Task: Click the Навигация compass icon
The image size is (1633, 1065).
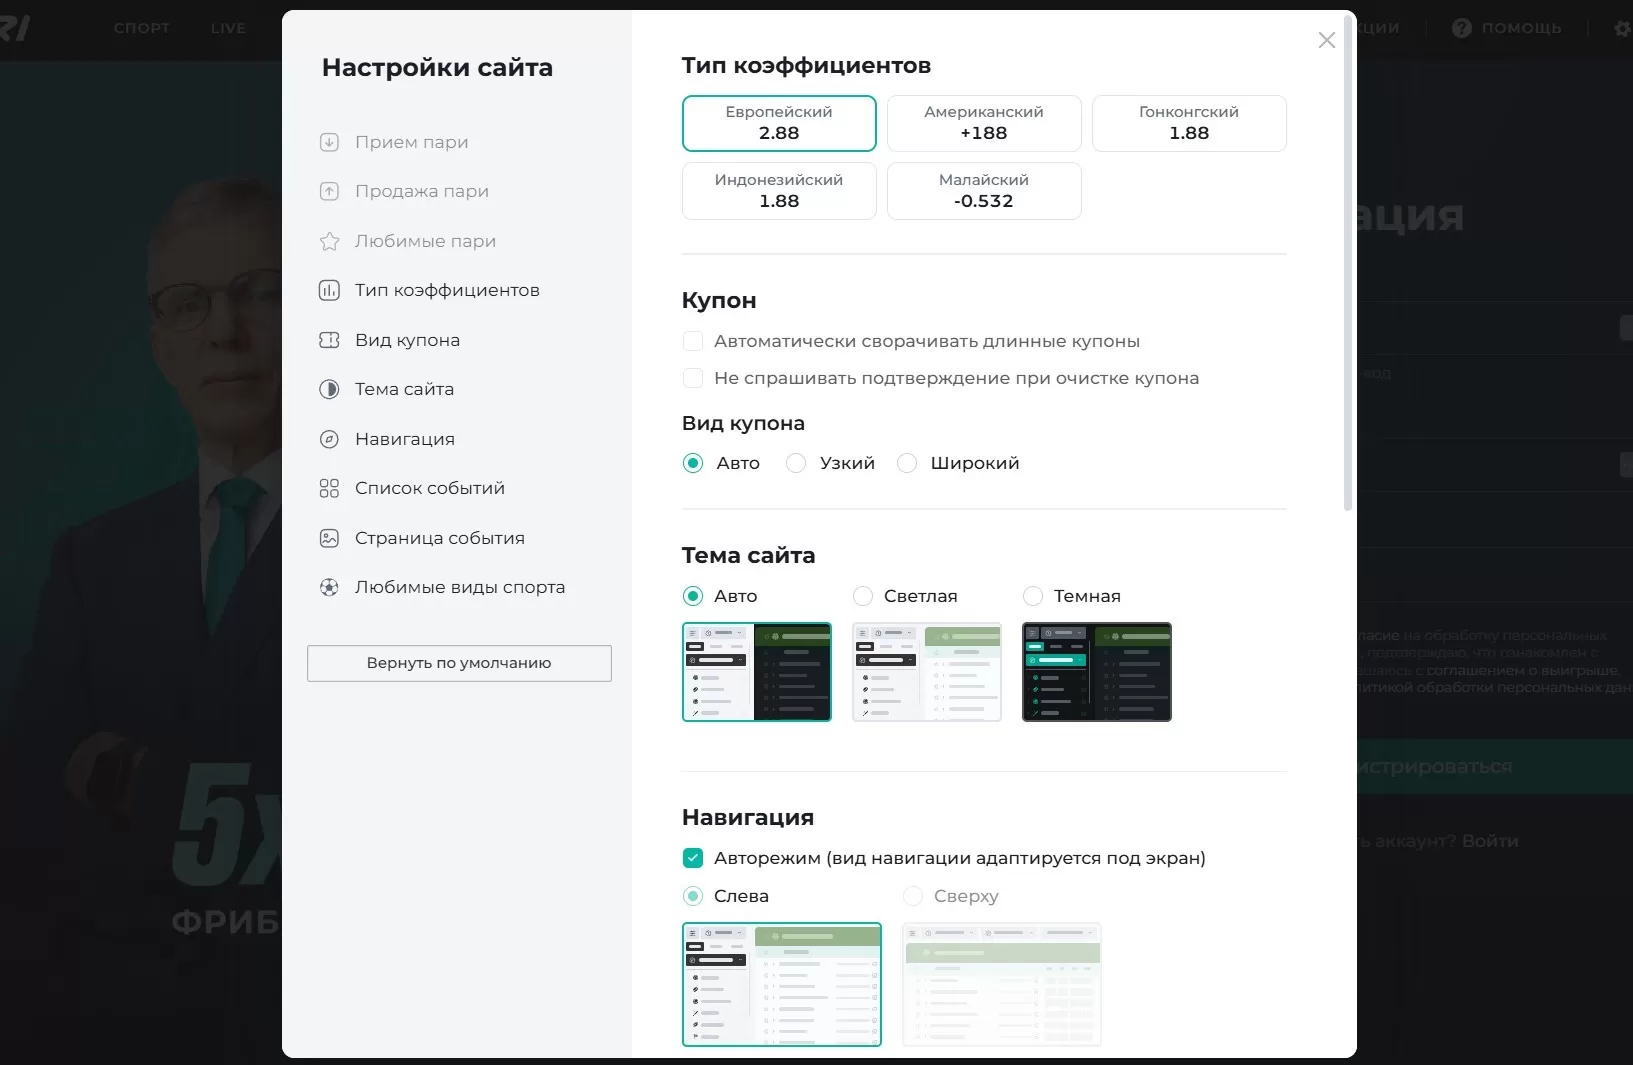Action: click(x=329, y=439)
